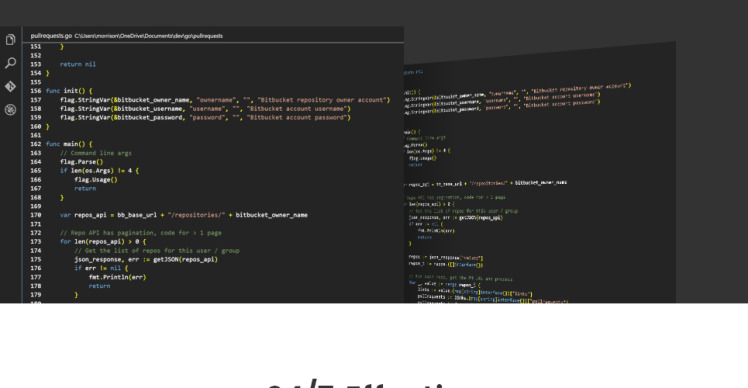This screenshot has height=388, width=748.
Task: Click the fmt.Println(err) statement
Action: 117,277
